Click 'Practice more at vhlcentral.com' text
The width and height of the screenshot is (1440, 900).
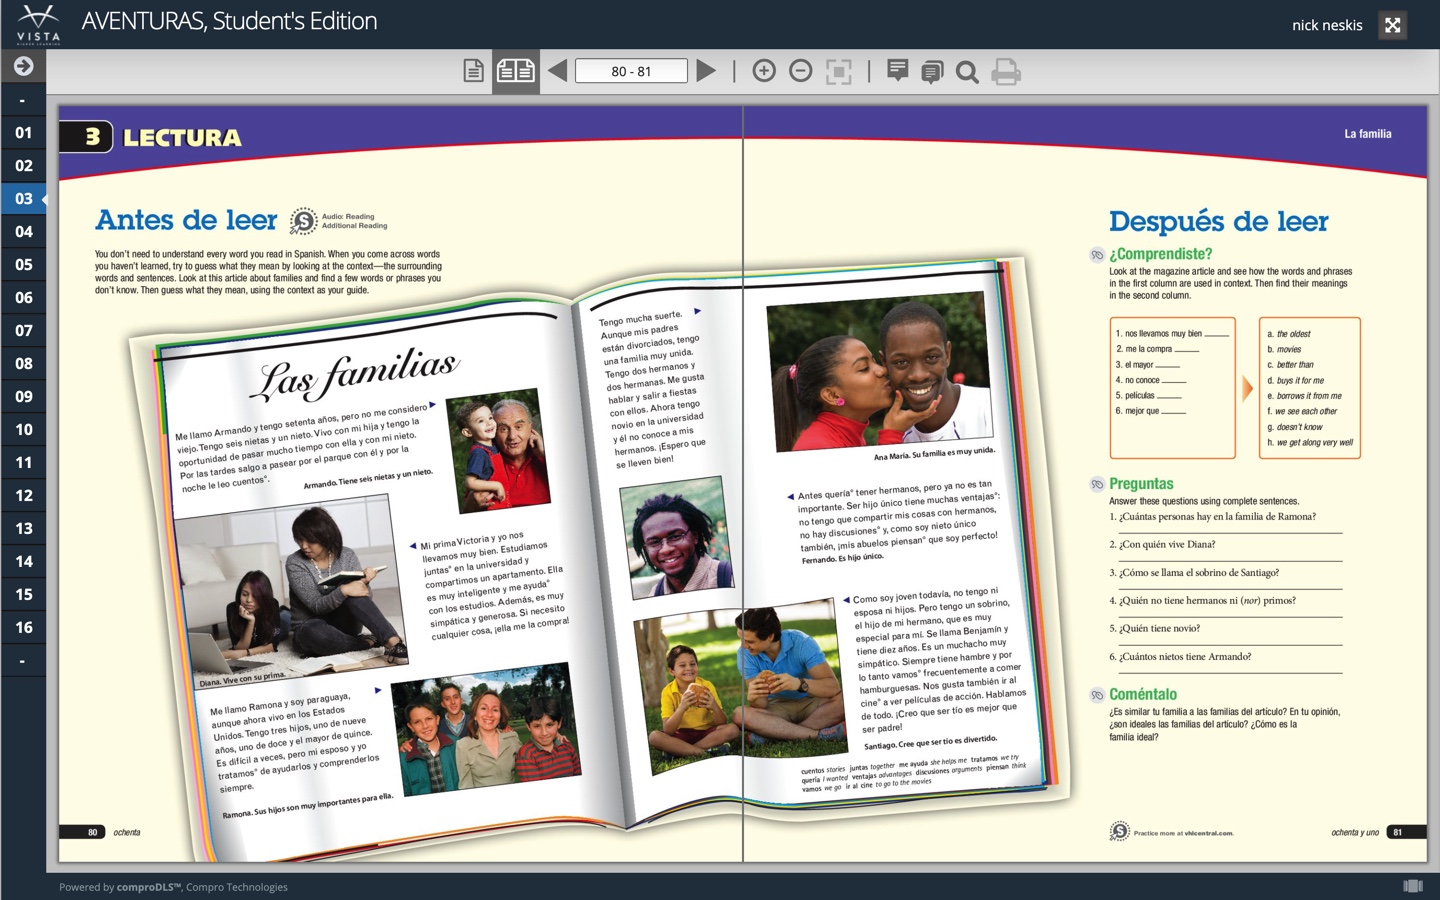pyautogui.click(x=1184, y=833)
